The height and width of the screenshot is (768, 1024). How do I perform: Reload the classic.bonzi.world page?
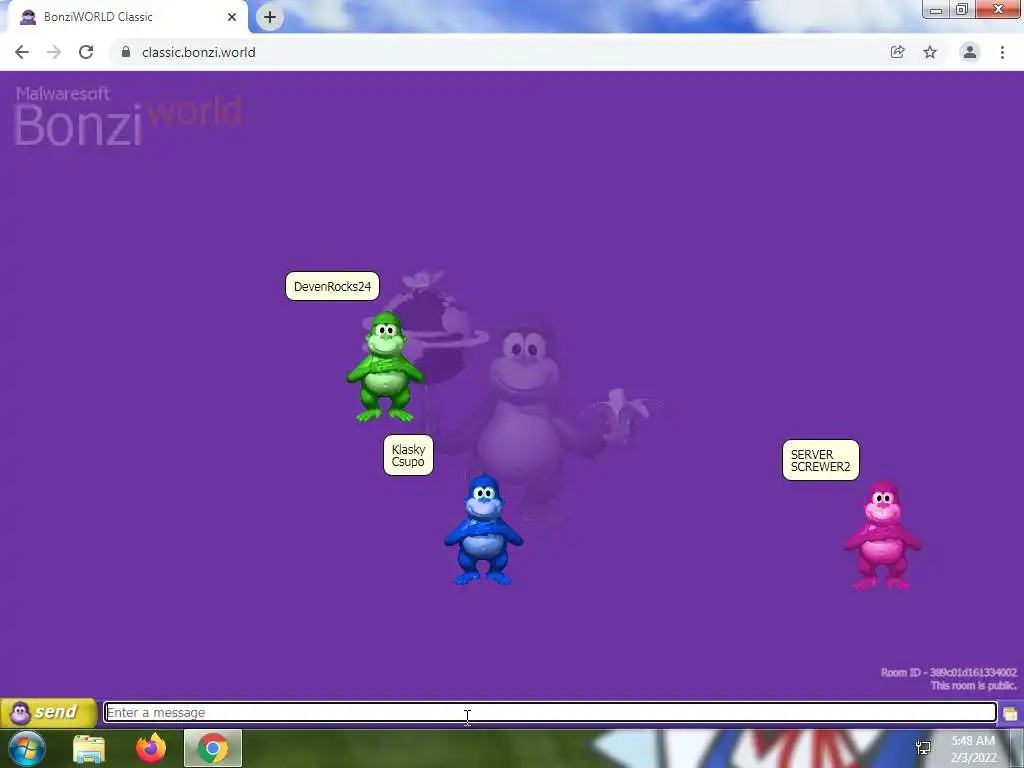[86, 52]
